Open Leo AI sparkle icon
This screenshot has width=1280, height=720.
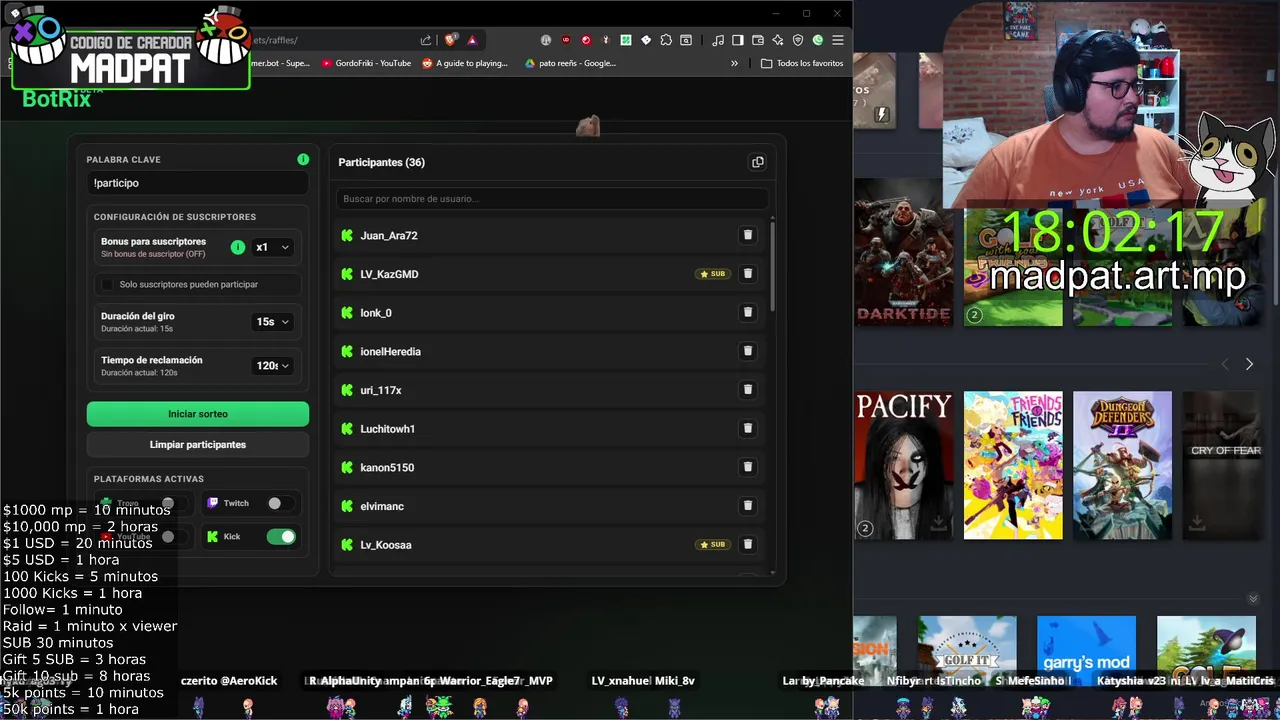pos(778,40)
